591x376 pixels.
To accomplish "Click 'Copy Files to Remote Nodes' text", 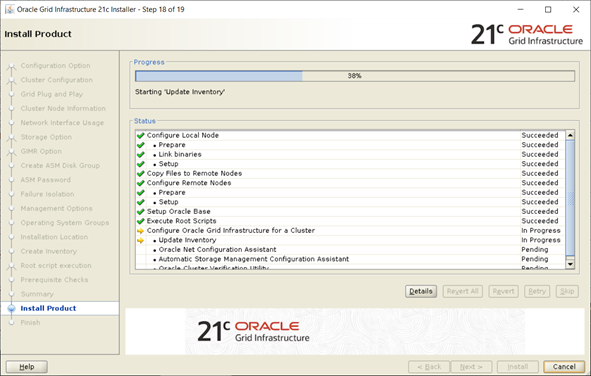I will coord(194,174).
